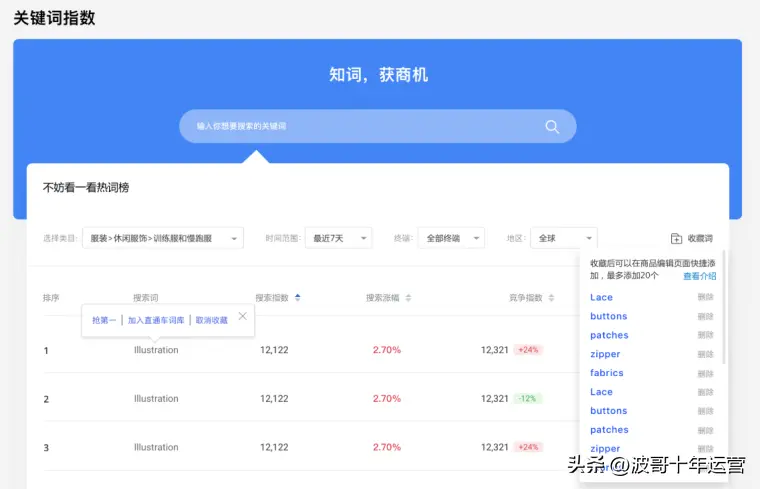
Task: Delete the first Lace favorite keyword
Action: (706, 297)
